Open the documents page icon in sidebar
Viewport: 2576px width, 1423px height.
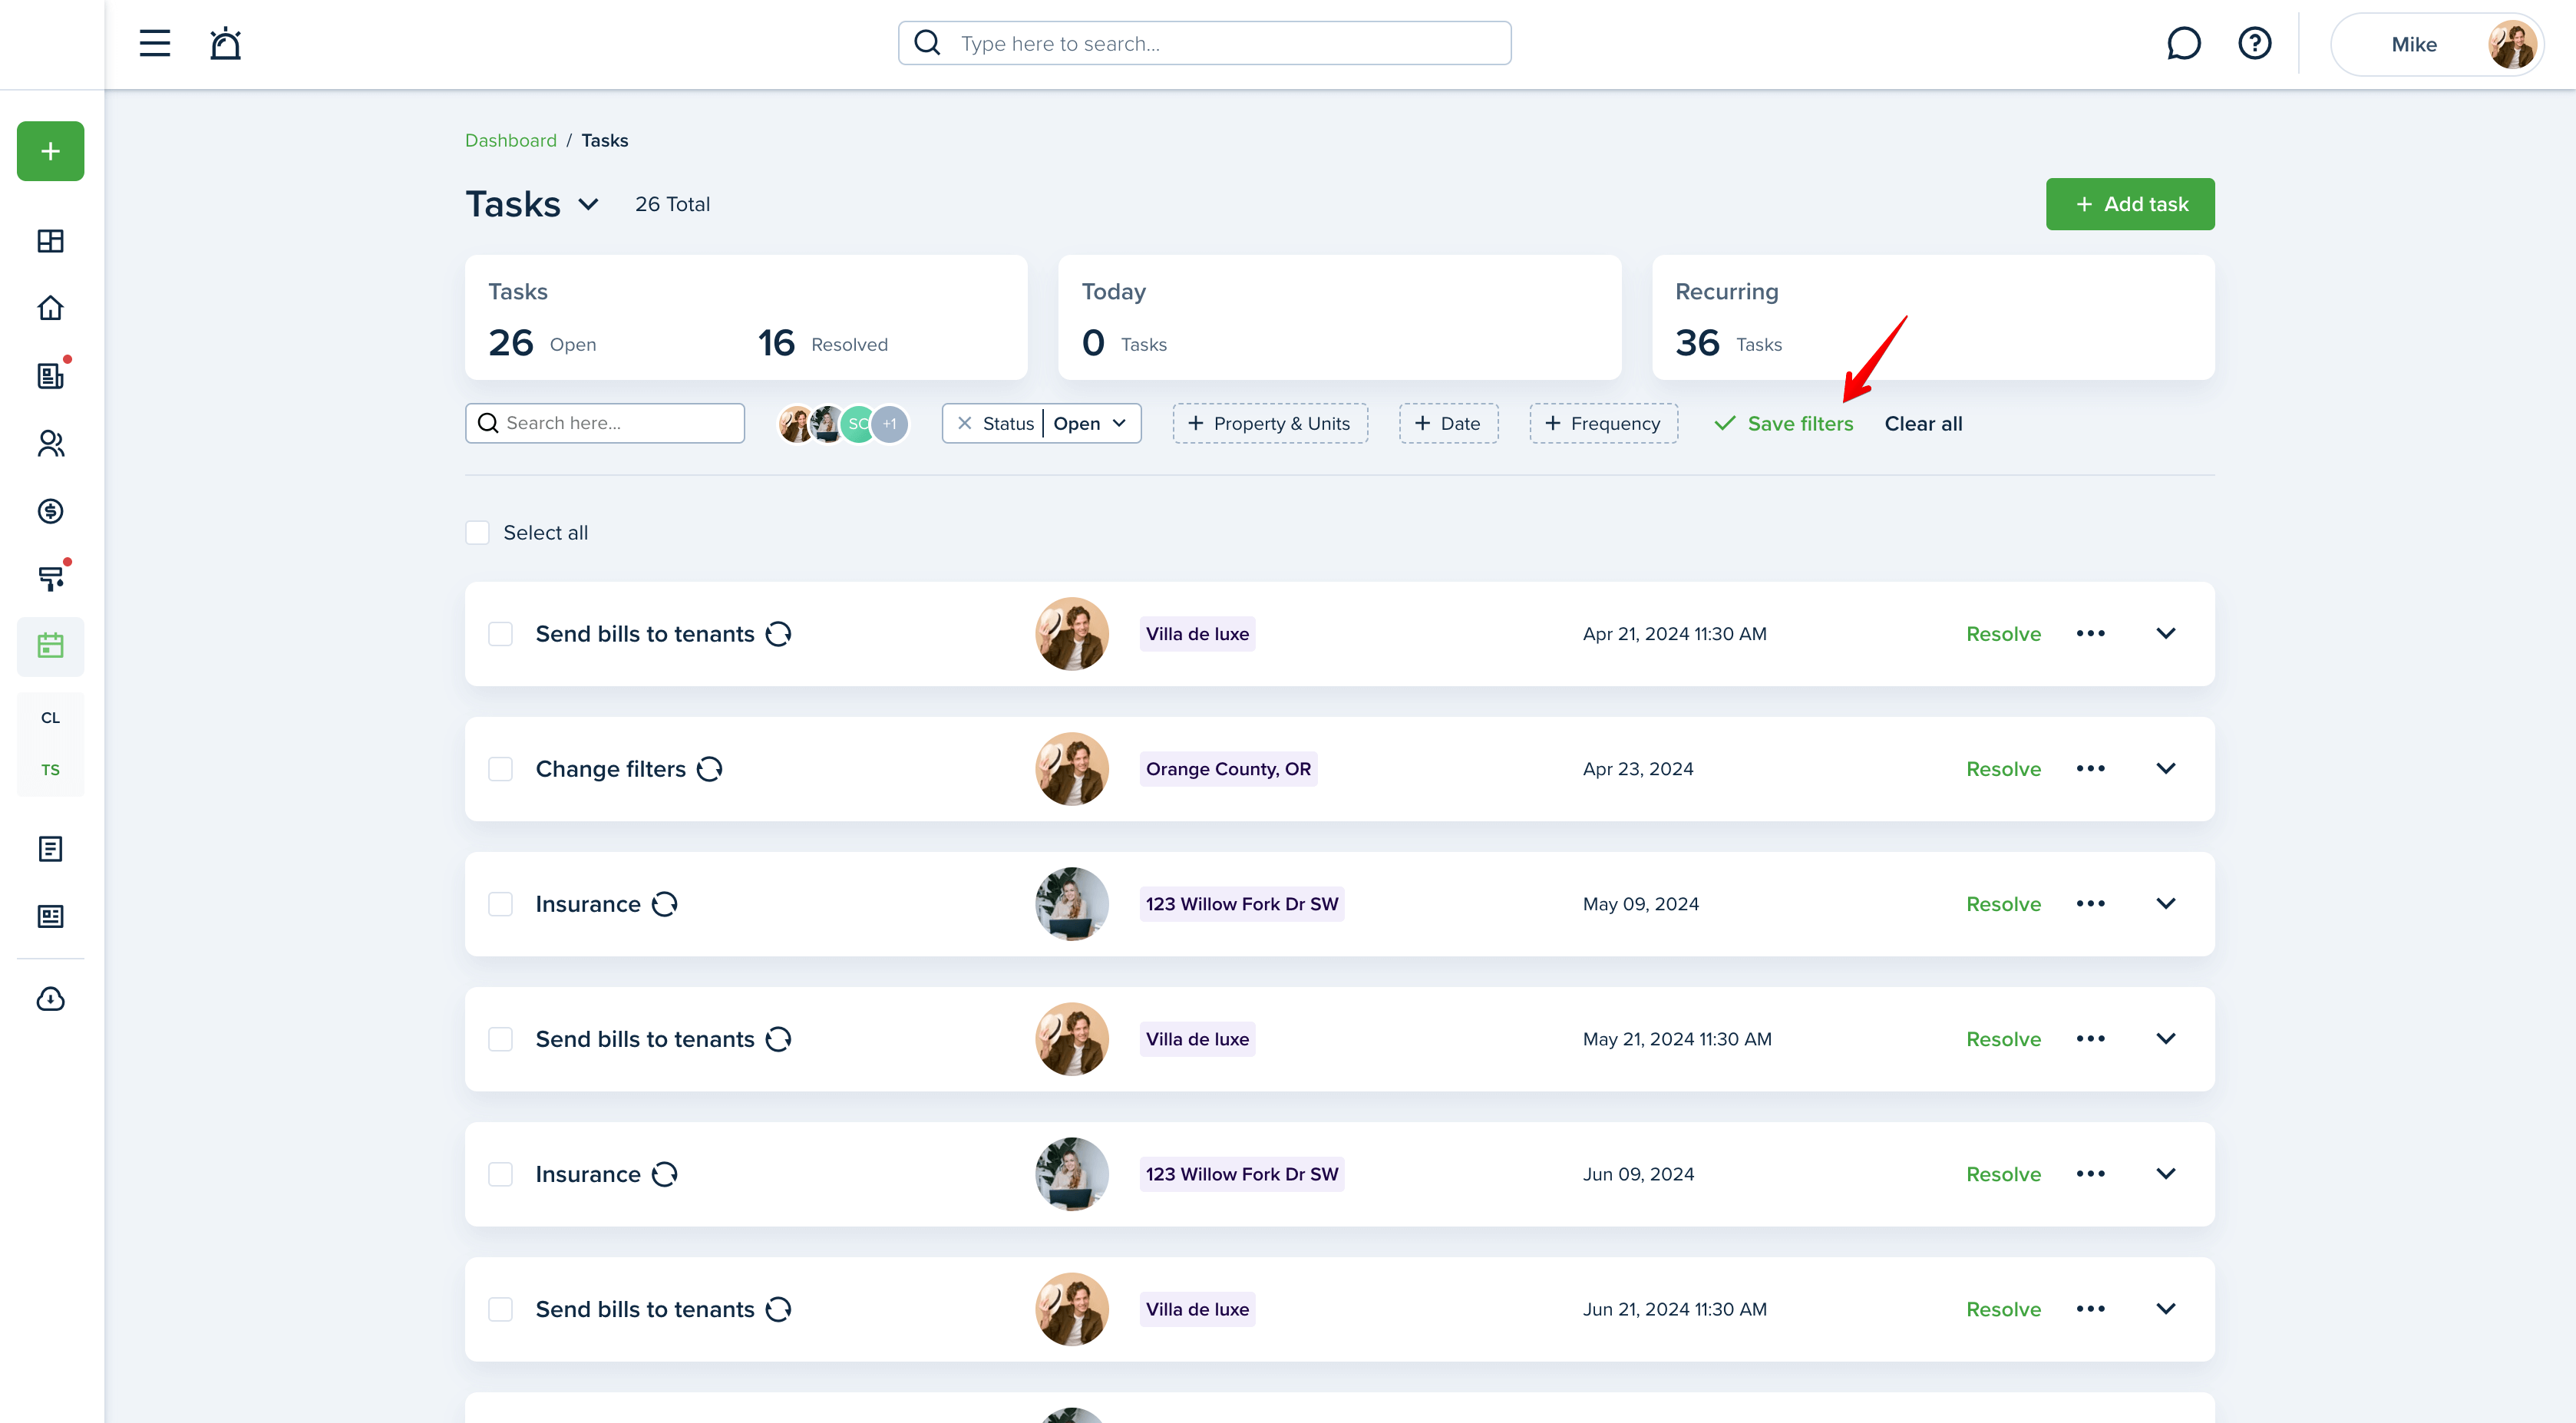coord(50,849)
